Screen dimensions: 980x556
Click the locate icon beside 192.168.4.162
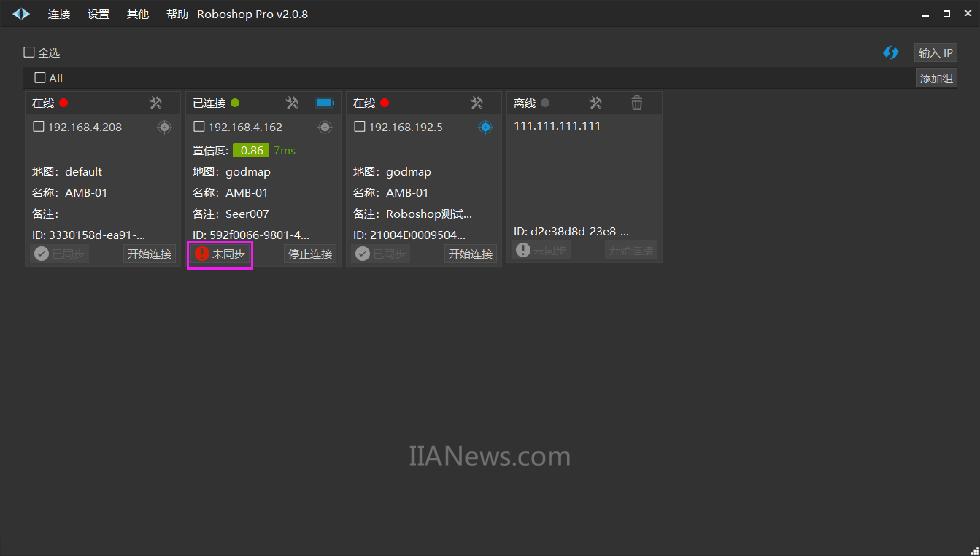tap(325, 127)
